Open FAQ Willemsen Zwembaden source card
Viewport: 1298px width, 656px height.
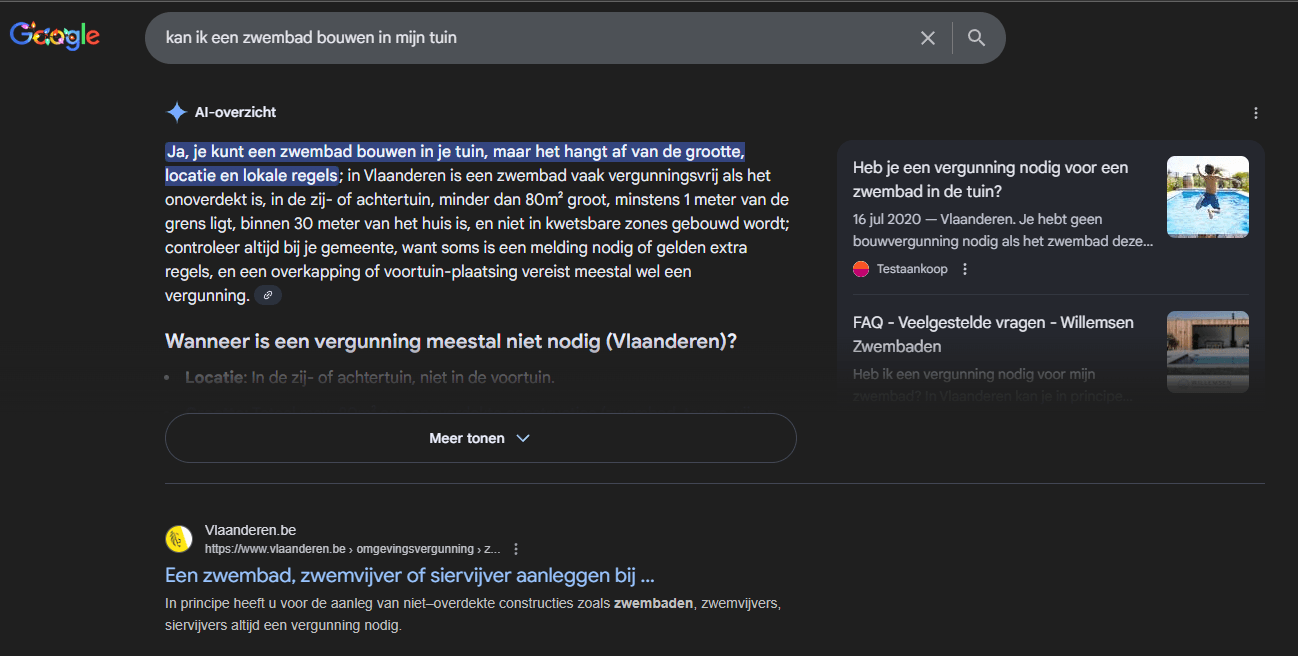pyautogui.click(x=993, y=334)
